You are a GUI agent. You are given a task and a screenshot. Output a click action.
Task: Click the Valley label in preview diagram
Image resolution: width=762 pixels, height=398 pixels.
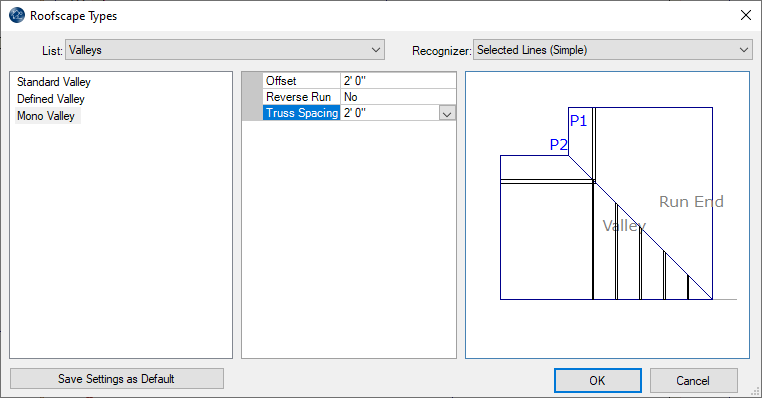point(624,225)
